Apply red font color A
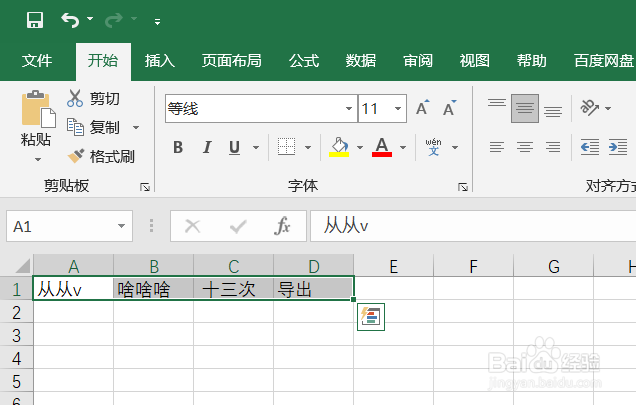 tap(382, 147)
